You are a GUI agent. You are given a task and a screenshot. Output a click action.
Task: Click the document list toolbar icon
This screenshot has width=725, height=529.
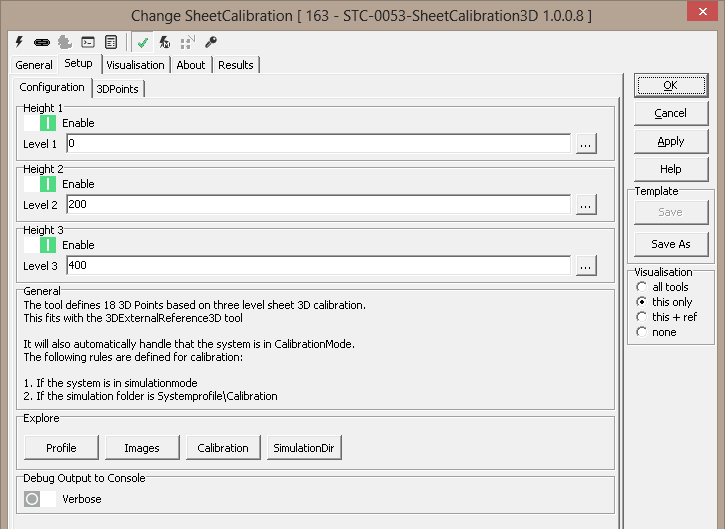click(111, 42)
